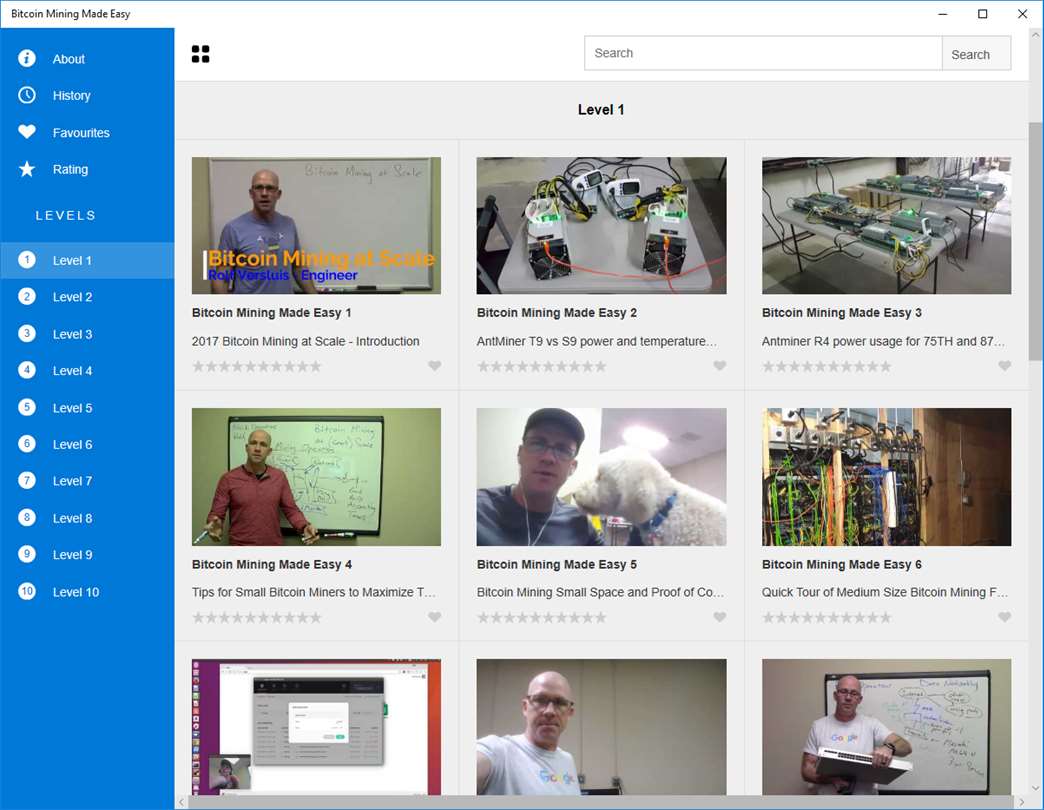Switch to Level 3
Viewport: 1044px width, 810px height.
pos(87,334)
